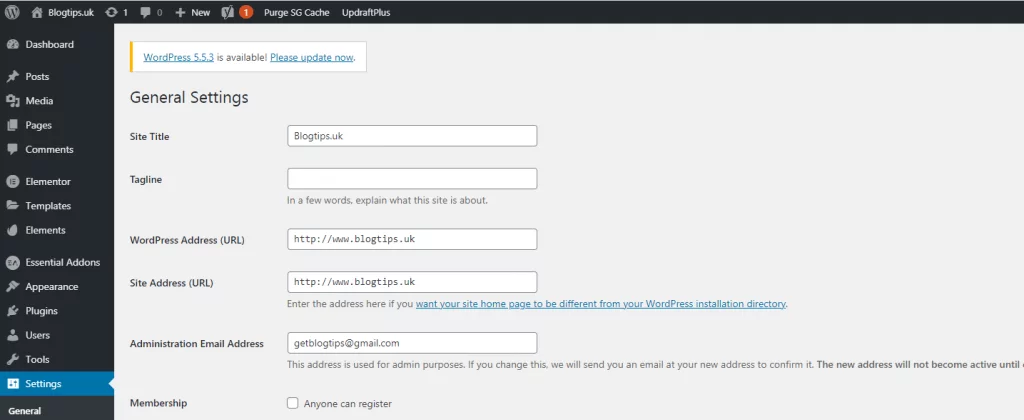Click the Tagline label

point(146,180)
